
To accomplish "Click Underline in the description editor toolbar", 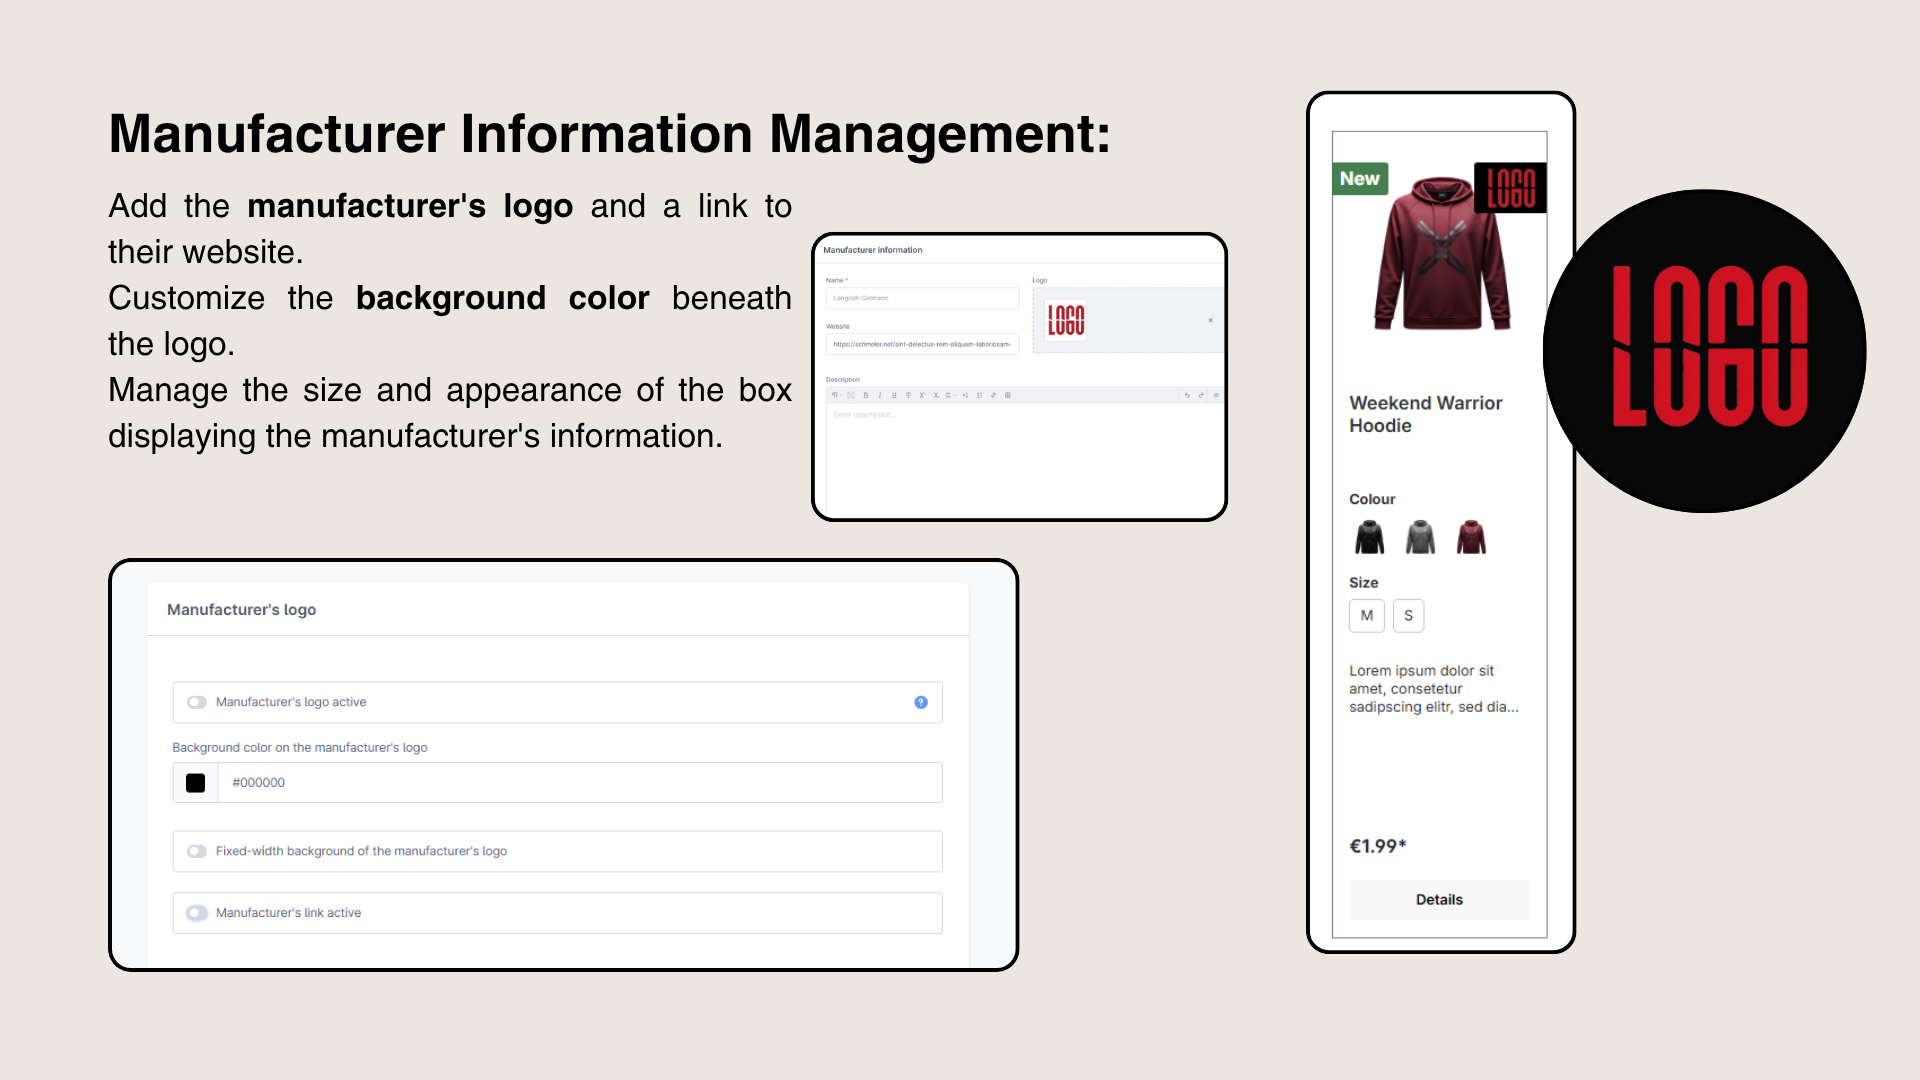I will pyautogui.click(x=894, y=395).
